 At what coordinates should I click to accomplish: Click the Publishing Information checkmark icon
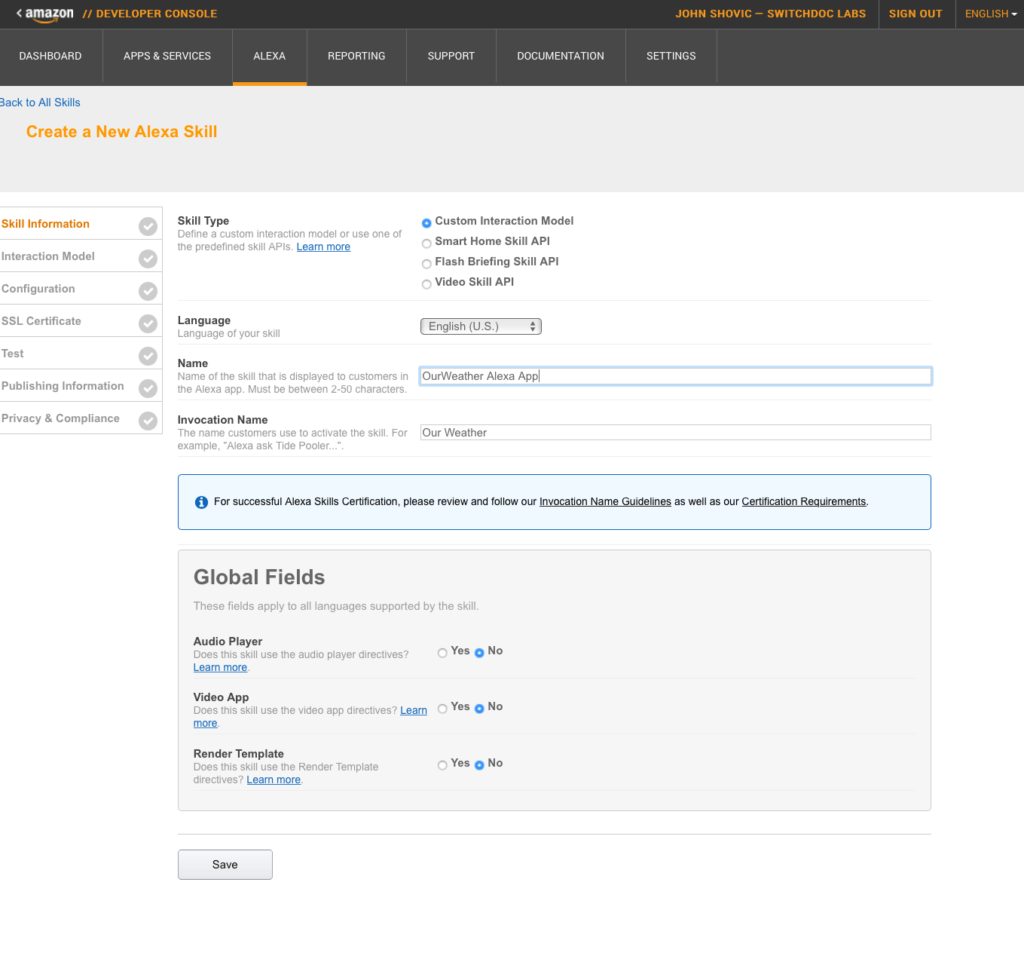[148, 388]
